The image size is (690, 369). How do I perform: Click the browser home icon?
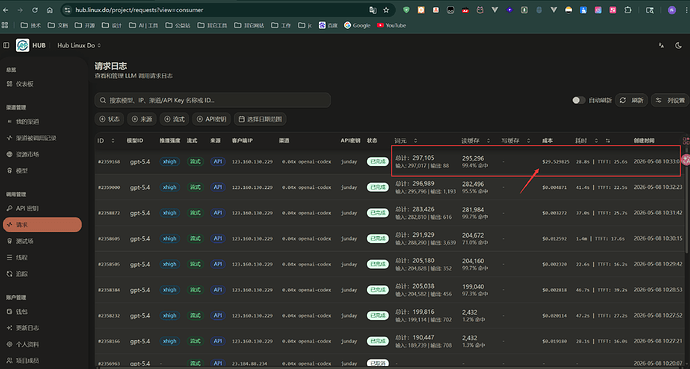(x=50, y=10)
